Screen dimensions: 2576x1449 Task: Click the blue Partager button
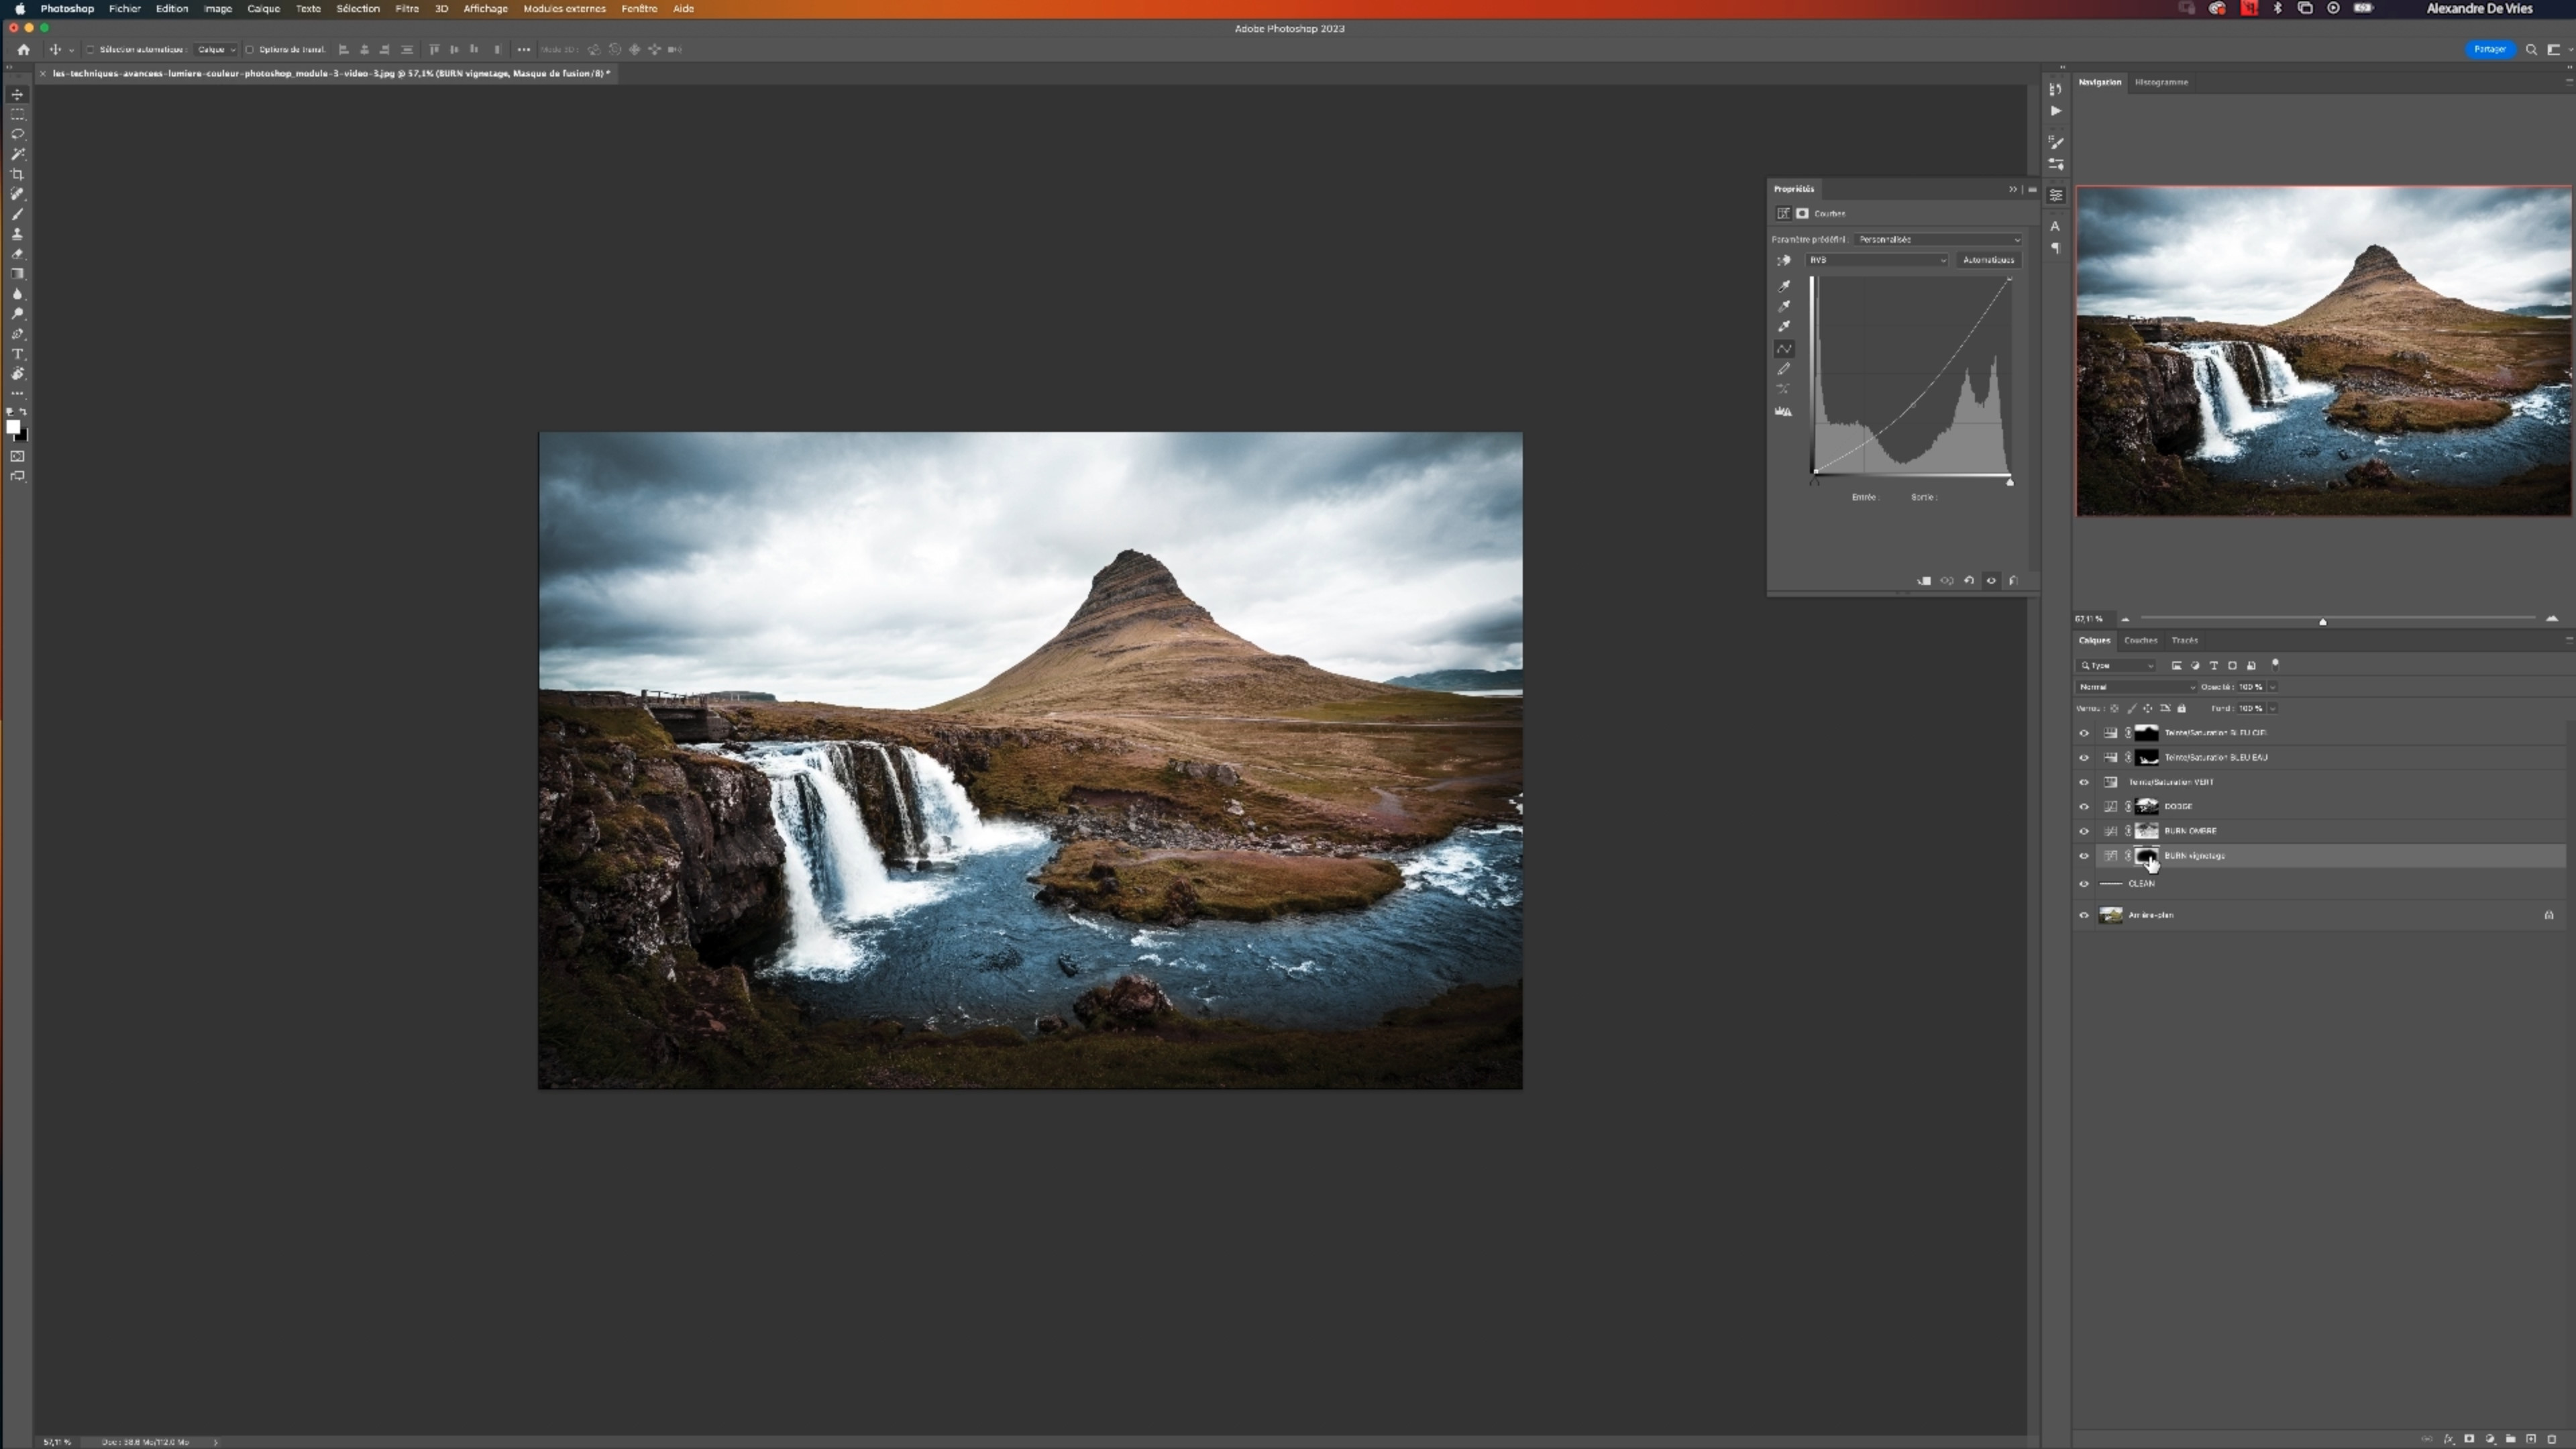[x=2489, y=49]
